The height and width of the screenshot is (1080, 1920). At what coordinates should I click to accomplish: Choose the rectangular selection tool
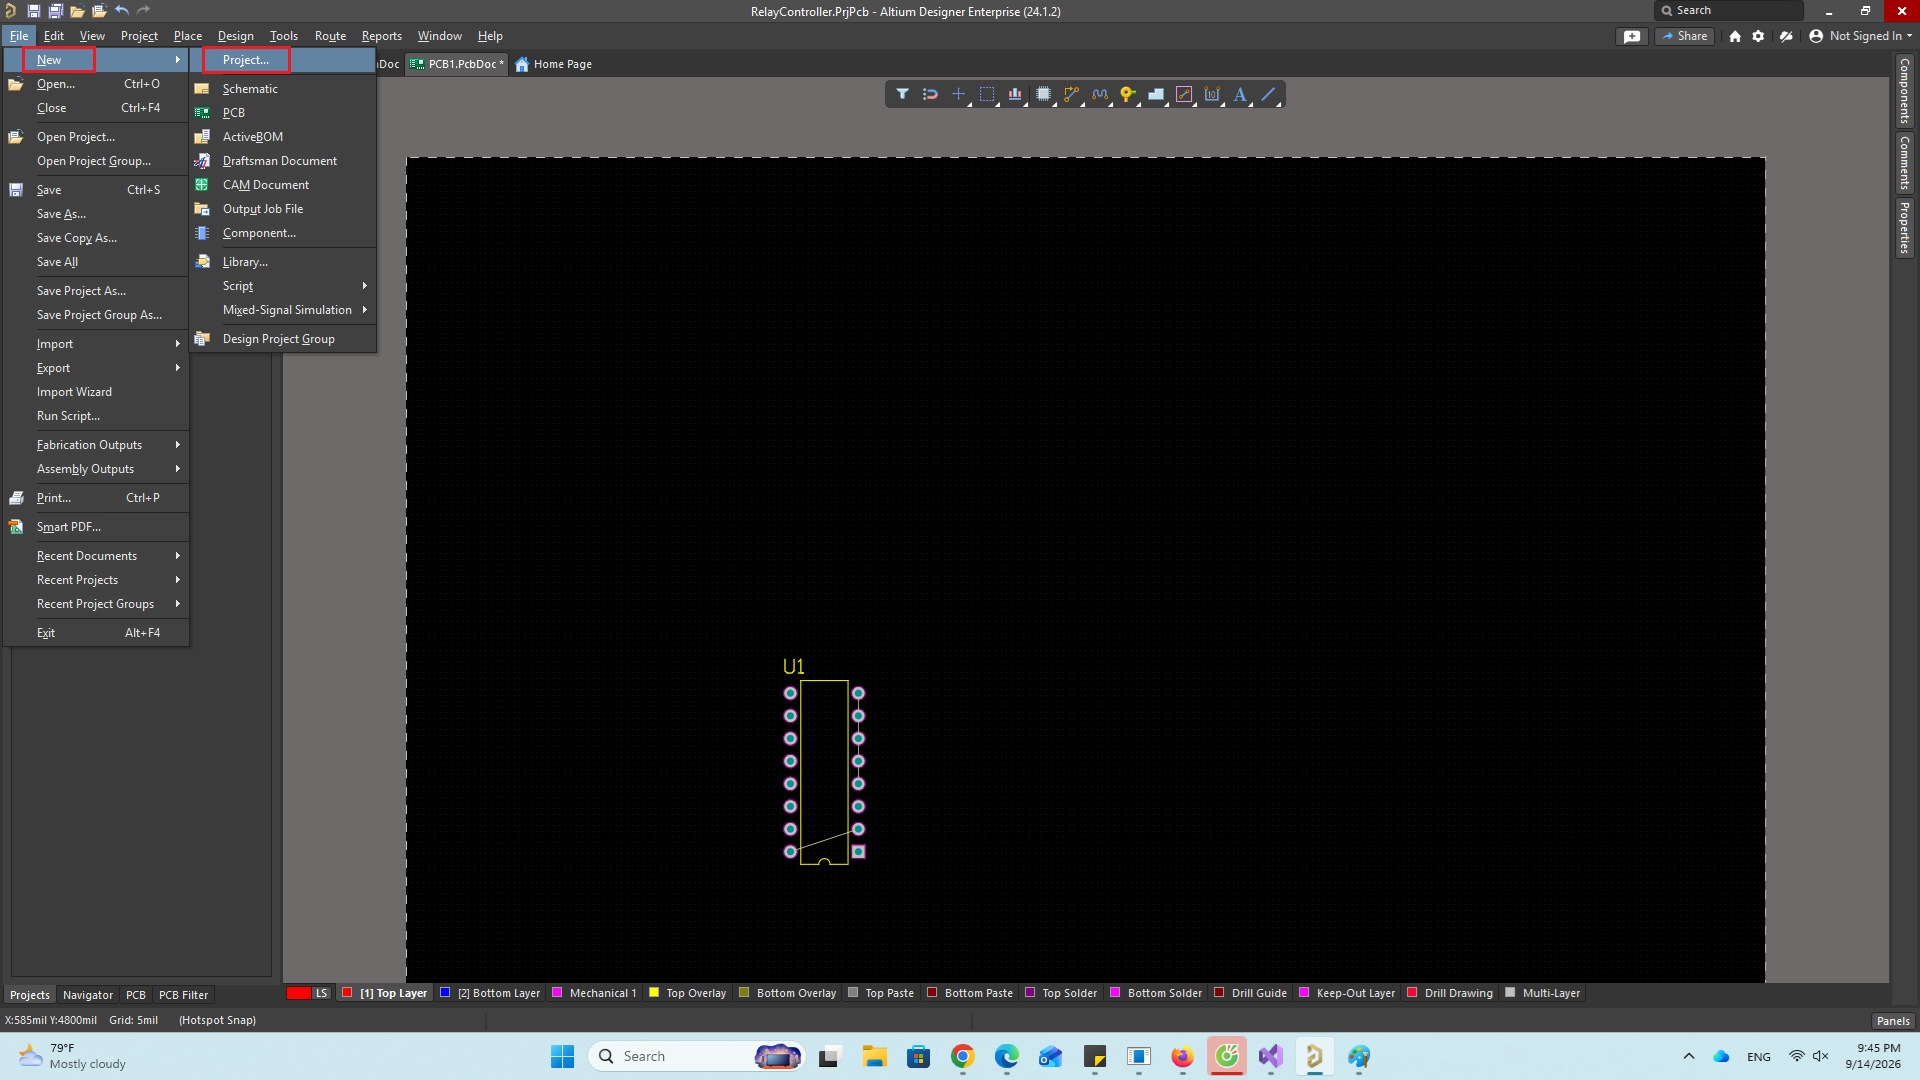(x=987, y=94)
